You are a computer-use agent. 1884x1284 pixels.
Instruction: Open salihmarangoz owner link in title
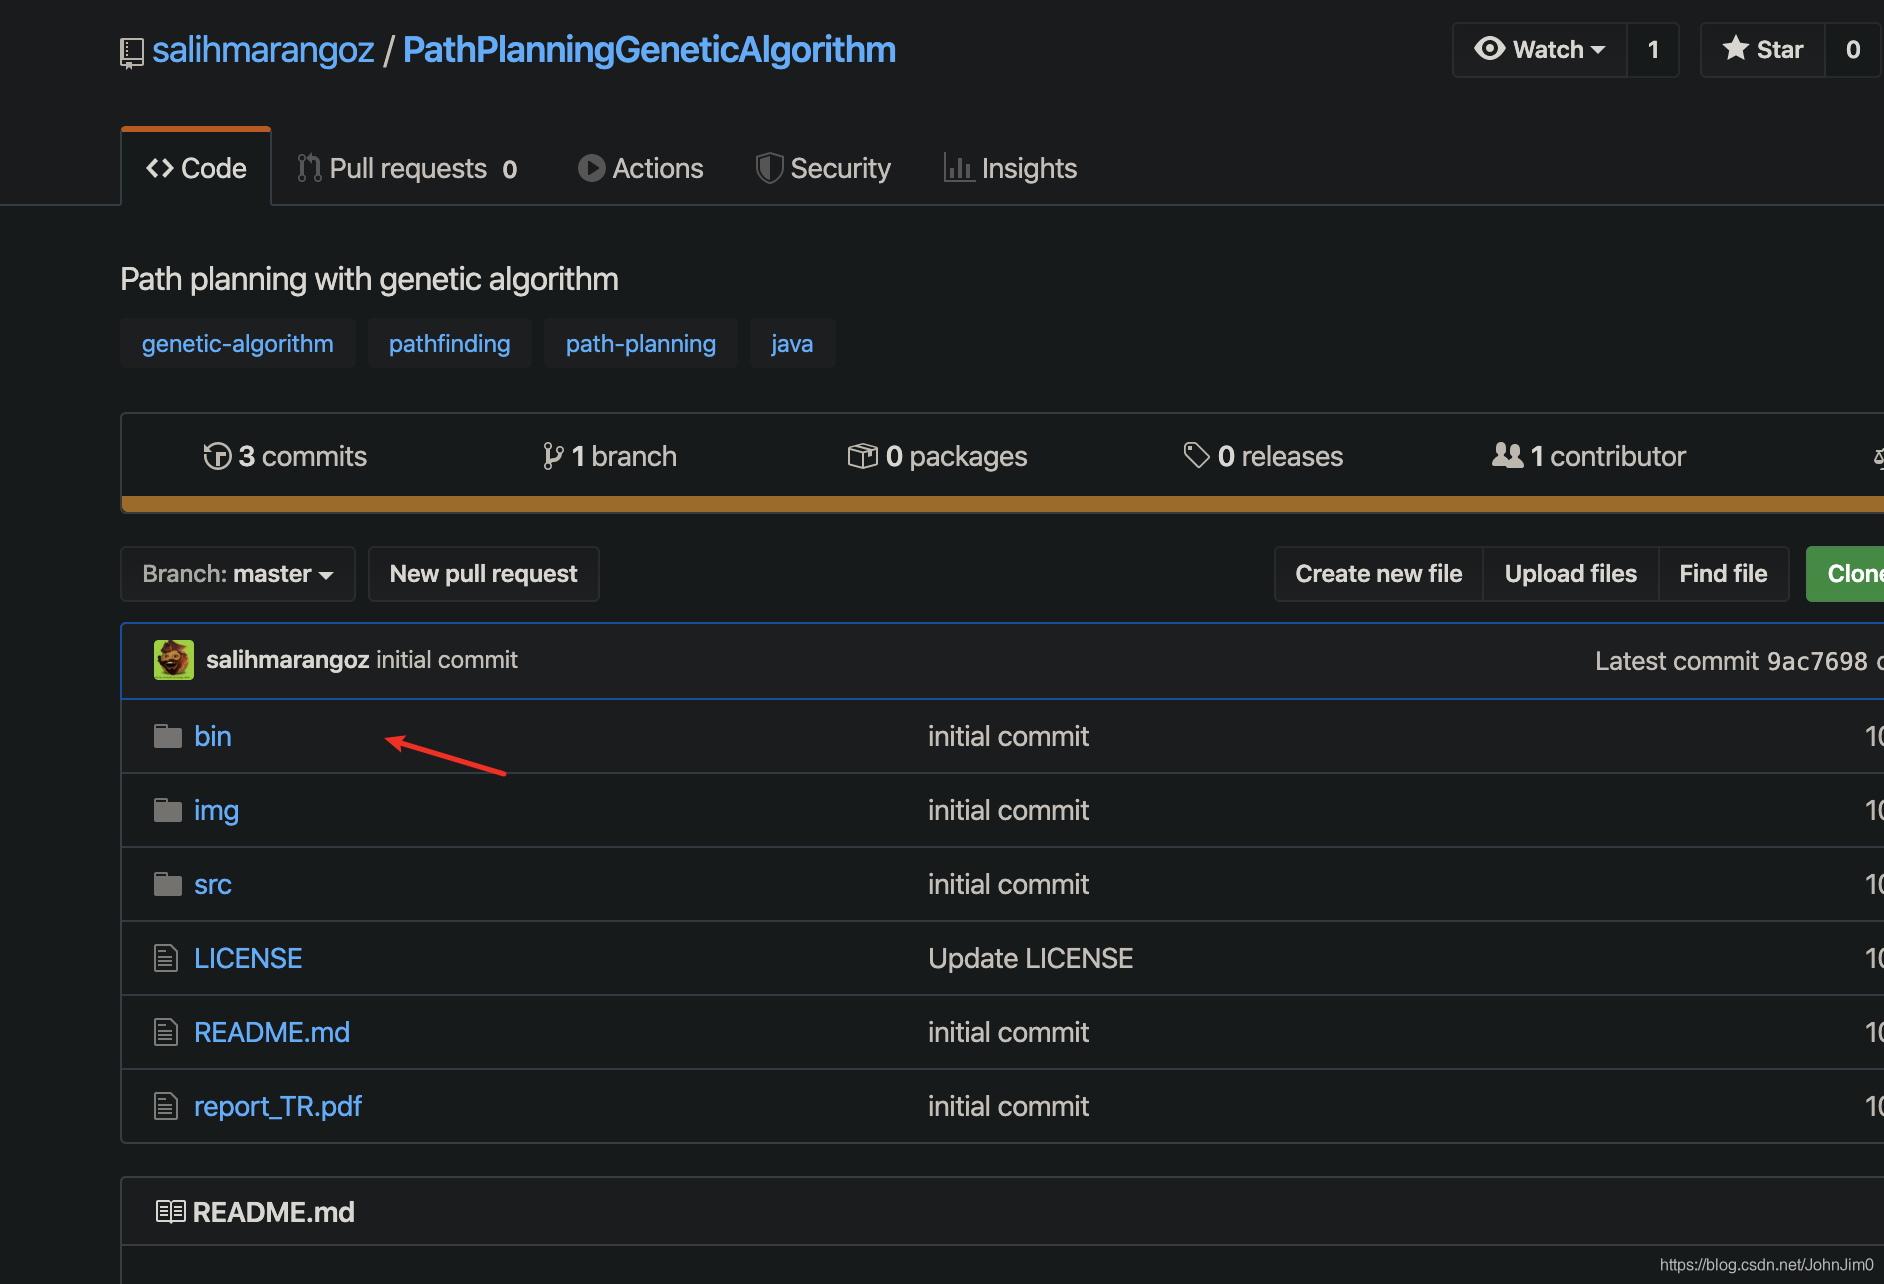click(263, 50)
